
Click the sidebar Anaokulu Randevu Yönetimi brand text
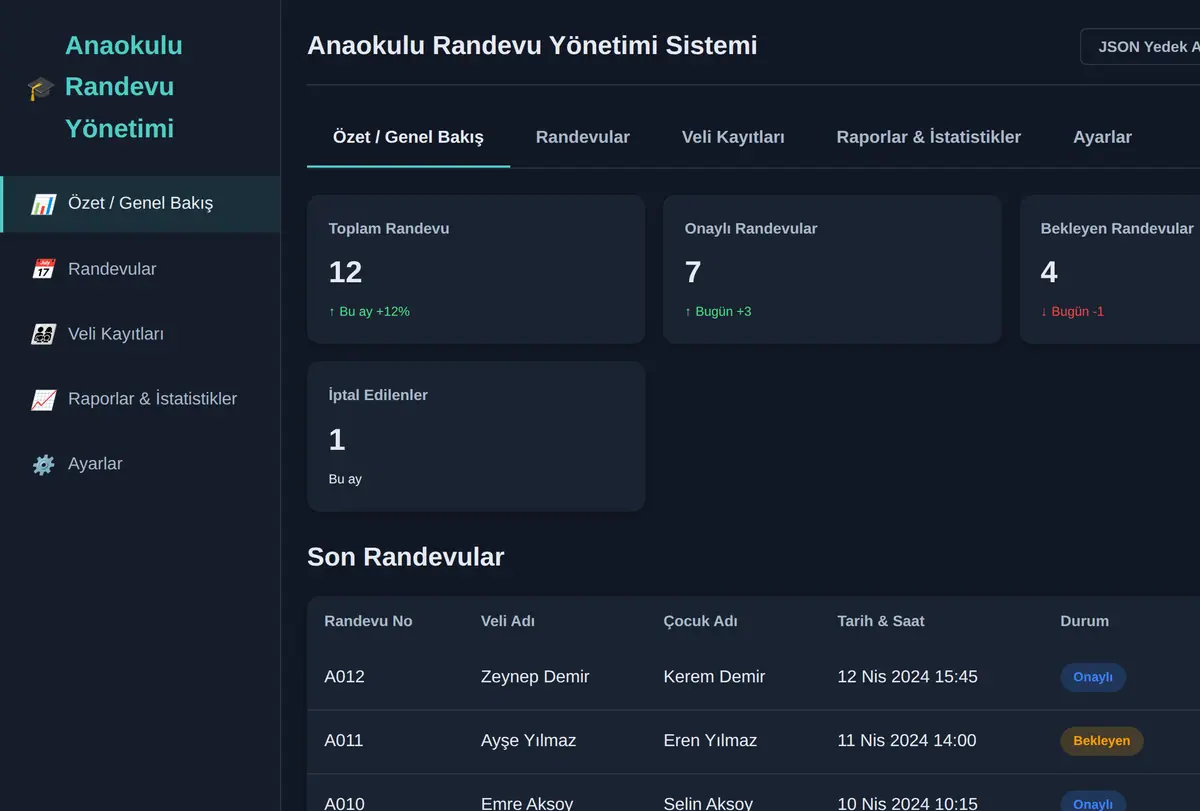(x=124, y=87)
